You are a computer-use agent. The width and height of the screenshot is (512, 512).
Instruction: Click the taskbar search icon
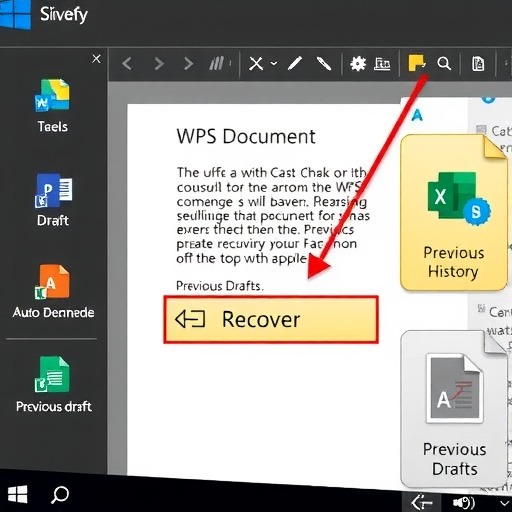pos(60,495)
